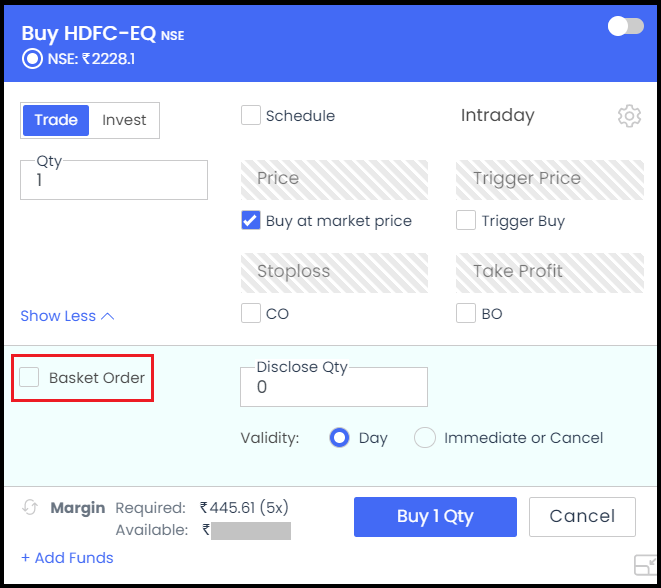Select Immediate or Cancel validity
Image resolution: width=661 pixels, height=588 pixels.
click(x=425, y=438)
